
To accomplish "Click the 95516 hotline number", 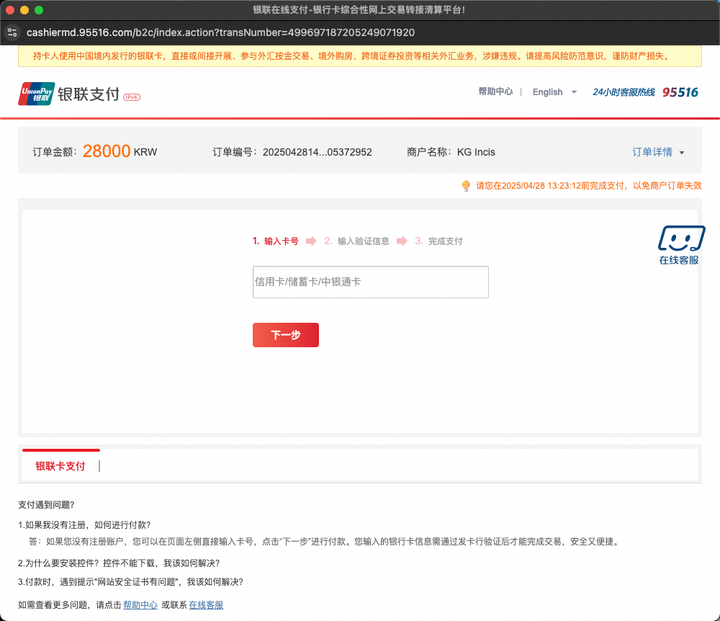I will [680, 92].
